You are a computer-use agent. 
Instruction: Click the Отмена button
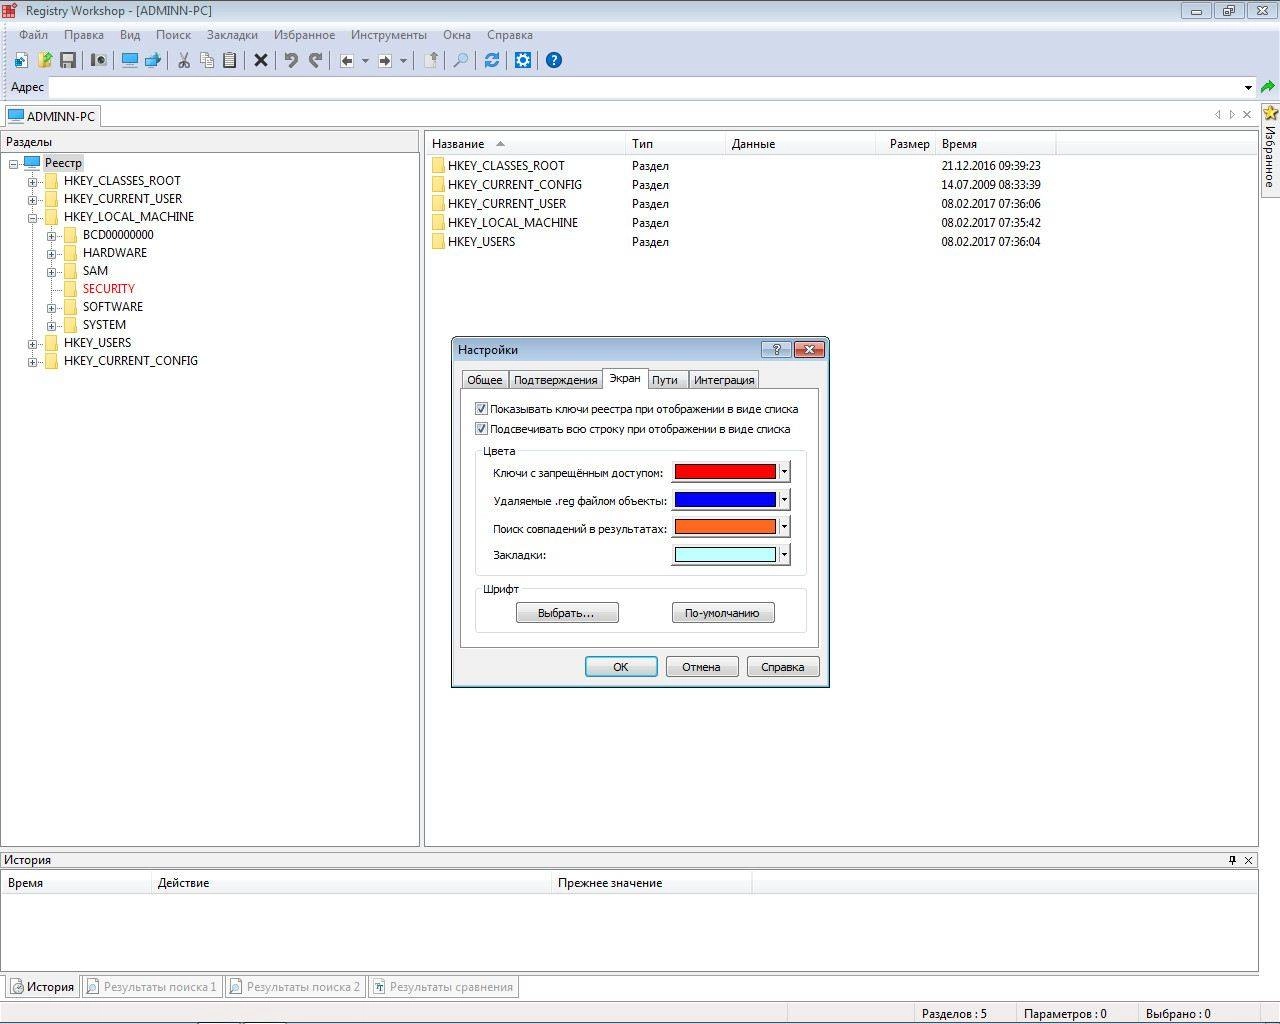tap(702, 667)
